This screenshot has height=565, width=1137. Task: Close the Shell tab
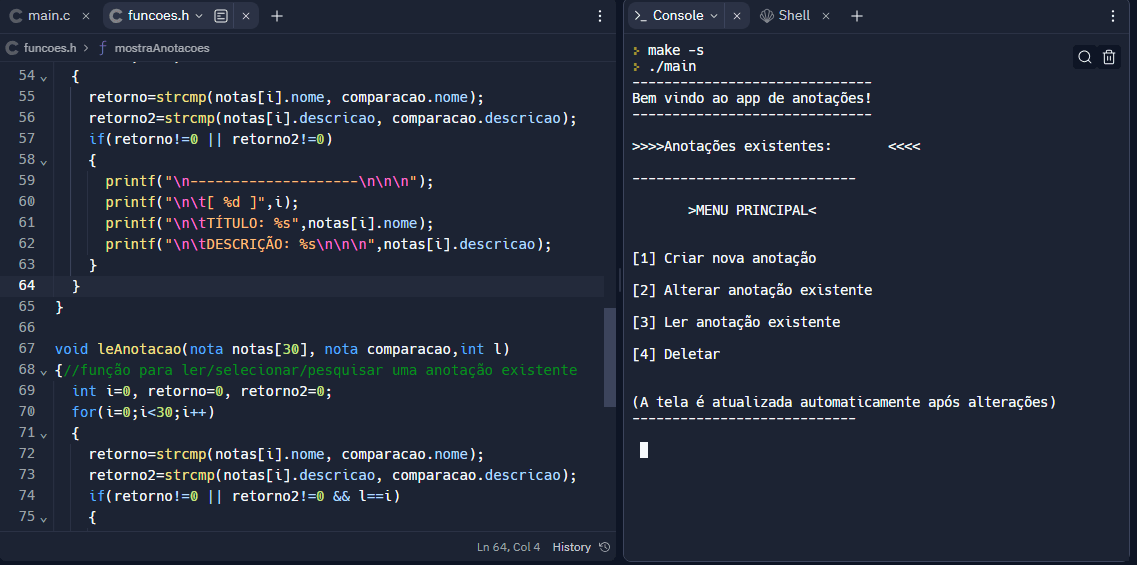825,16
